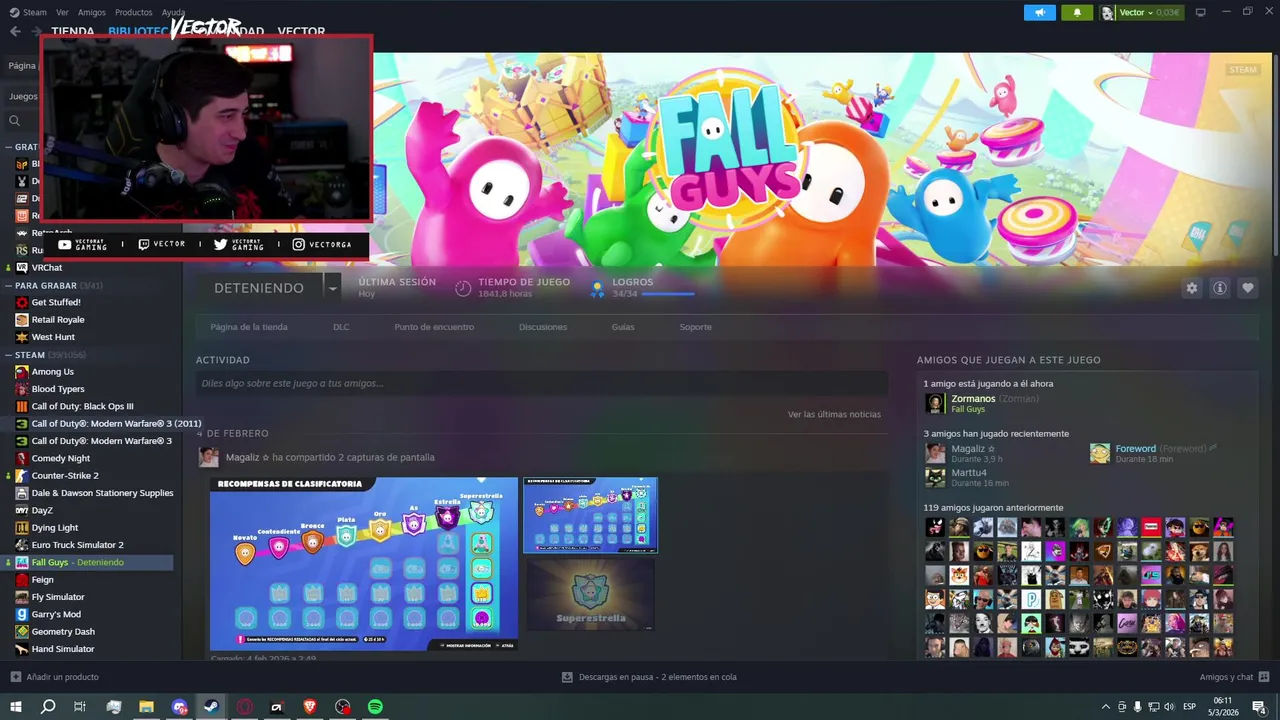Select VRChat in library list
Viewport: 1280px width, 720px height.
[46, 268]
